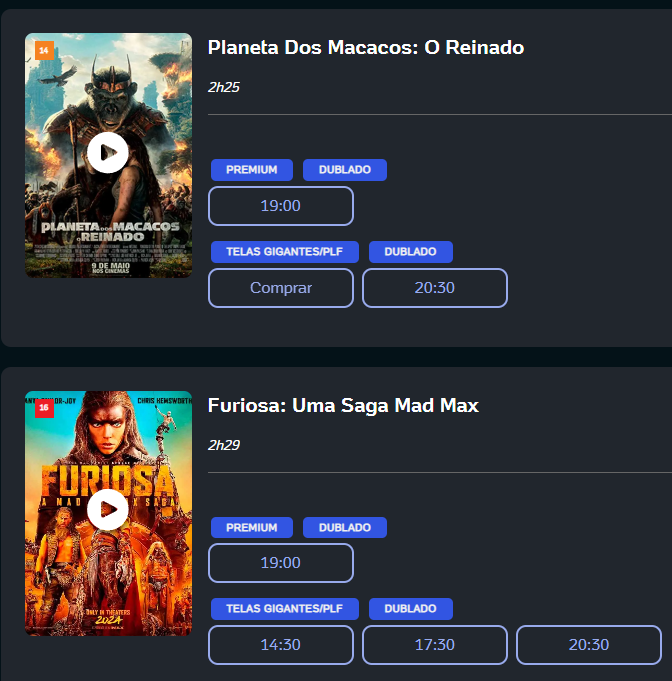Select Planeta Dos Macacos Premium 19:00 session
Viewport: 672px width, 681px height.
click(x=280, y=206)
